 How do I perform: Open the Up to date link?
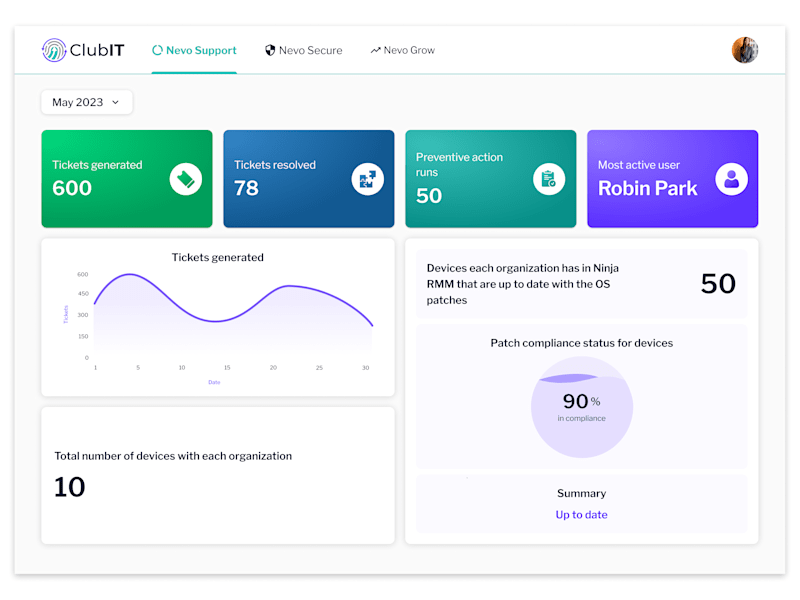pyautogui.click(x=582, y=514)
